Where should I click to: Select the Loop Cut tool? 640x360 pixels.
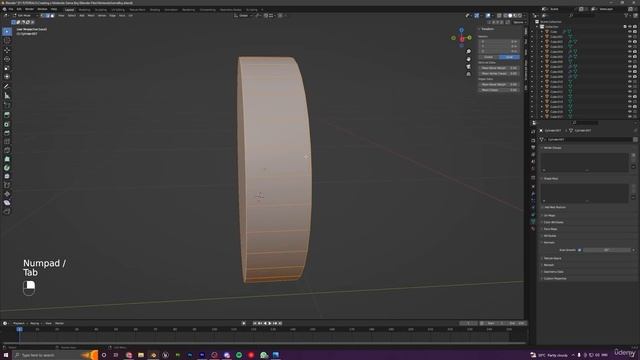point(7,142)
